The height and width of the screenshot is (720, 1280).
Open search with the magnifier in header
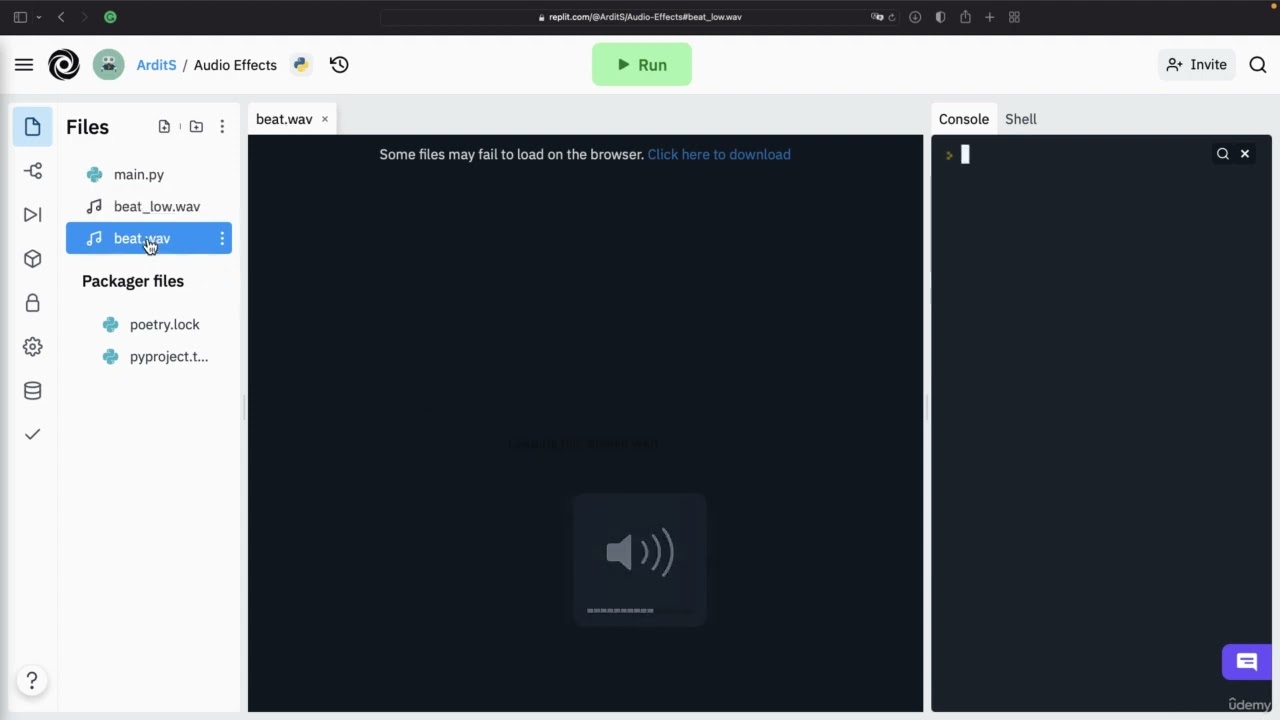1258,65
